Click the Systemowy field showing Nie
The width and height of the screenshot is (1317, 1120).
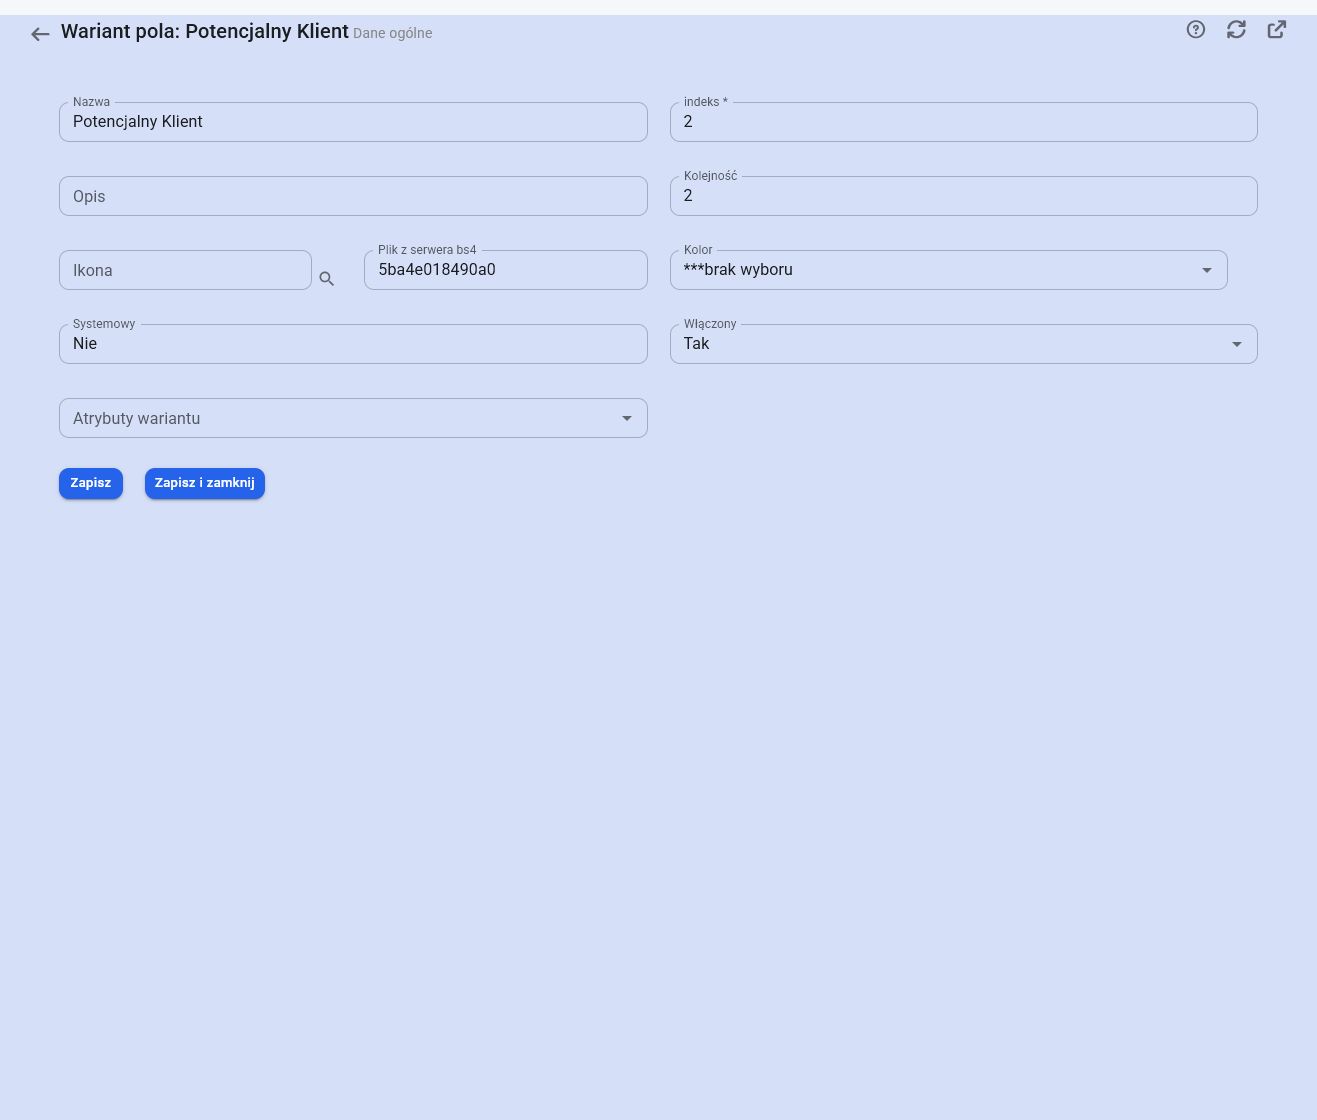click(x=353, y=344)
